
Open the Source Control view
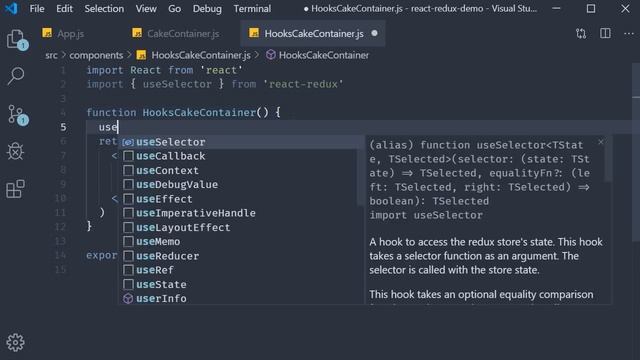coord(17,114)
